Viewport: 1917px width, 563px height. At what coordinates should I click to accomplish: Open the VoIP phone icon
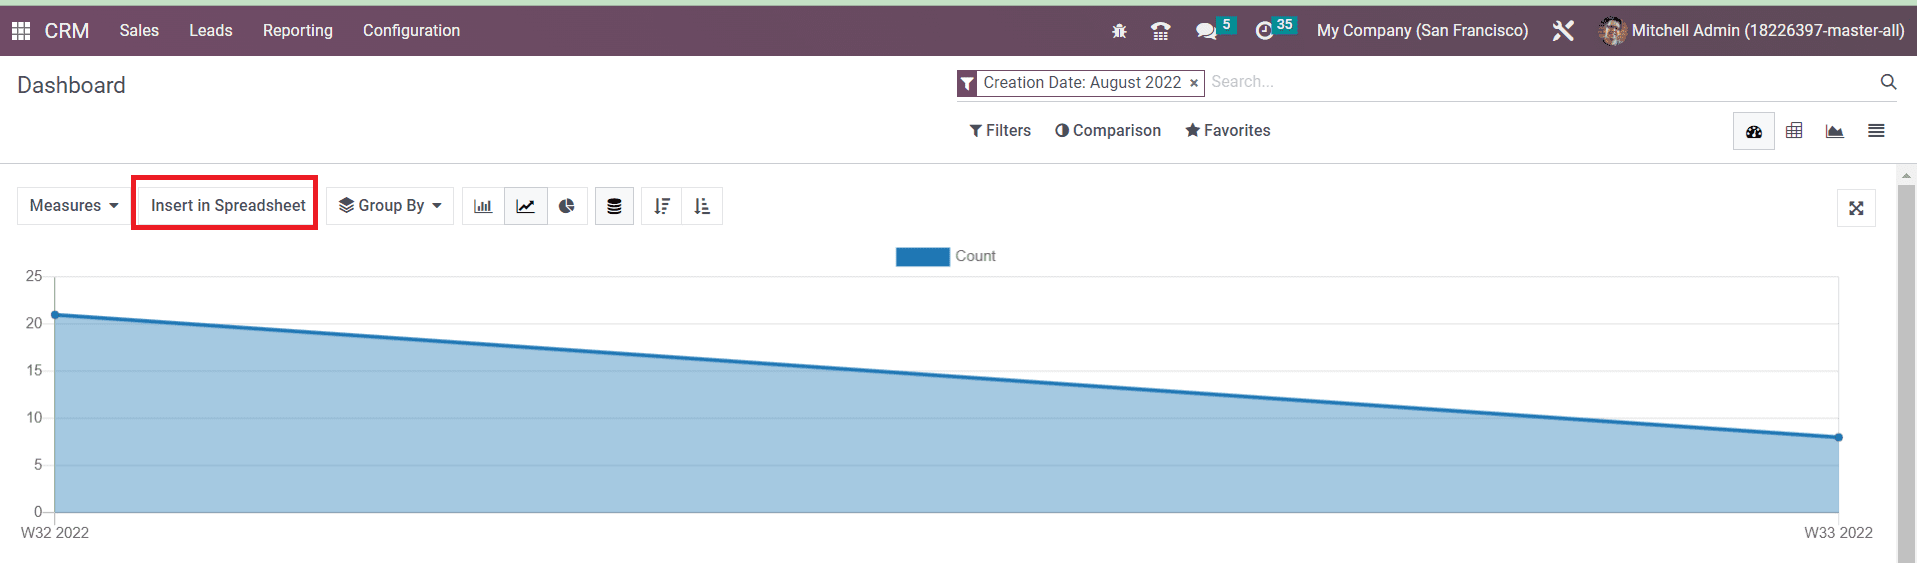[x=1160, y=31]
